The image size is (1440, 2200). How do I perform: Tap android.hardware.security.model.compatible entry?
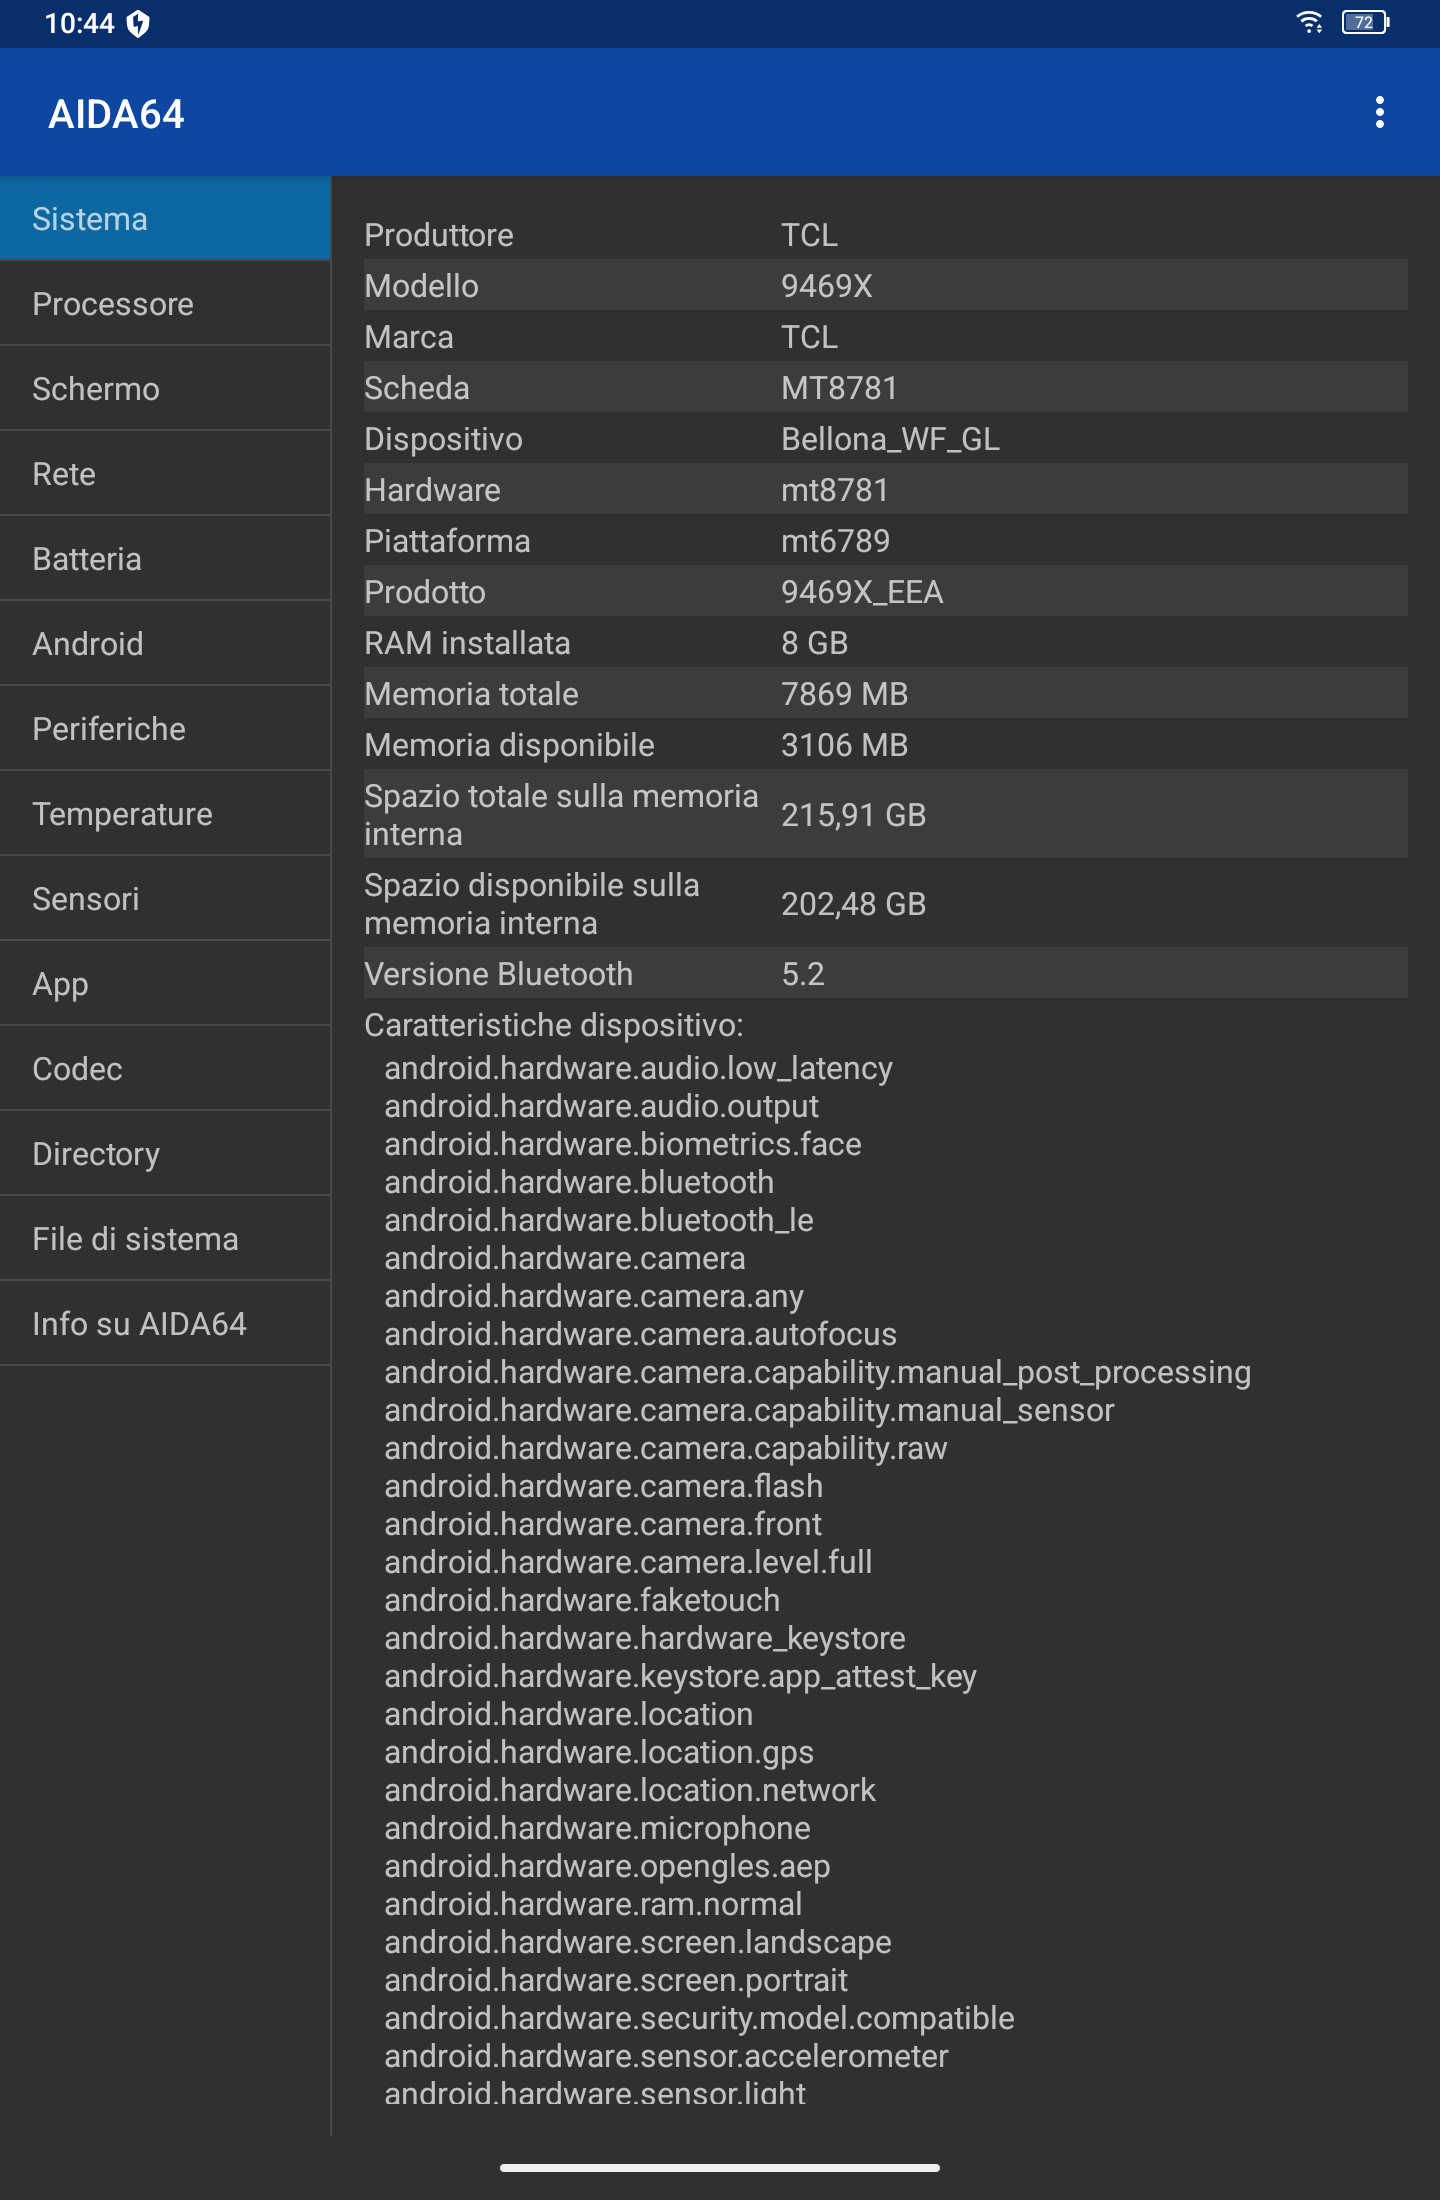tap(699, 2018)
